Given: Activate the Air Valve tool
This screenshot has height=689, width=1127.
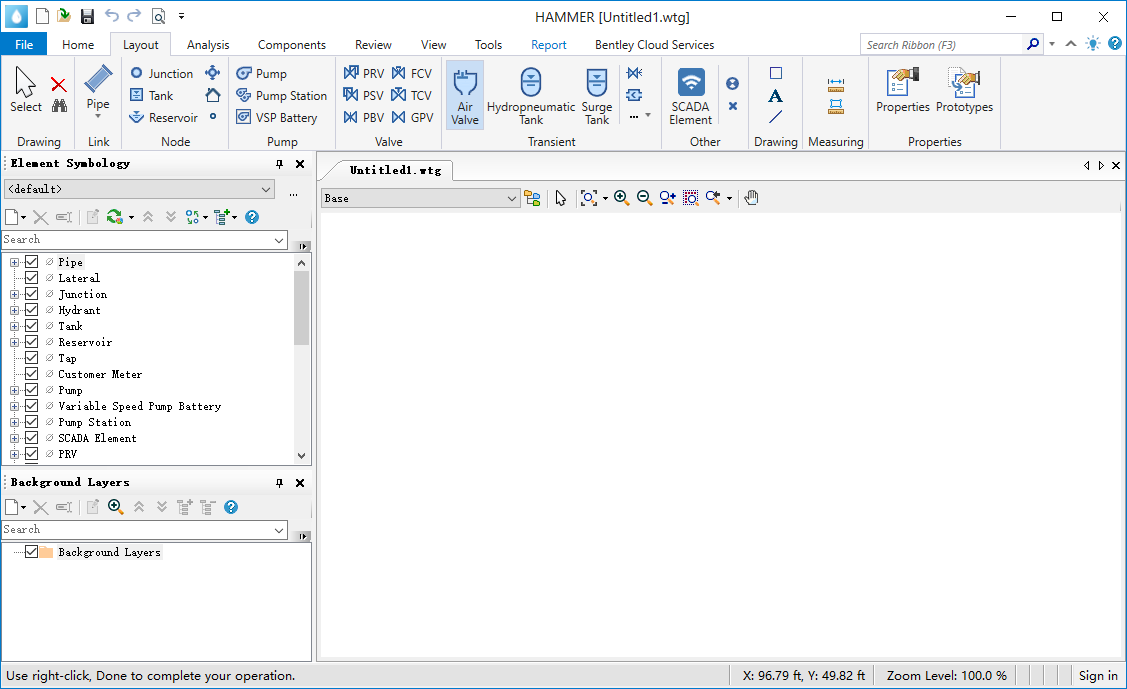Looking at the screenshot, I should click(x=465, y=96).
